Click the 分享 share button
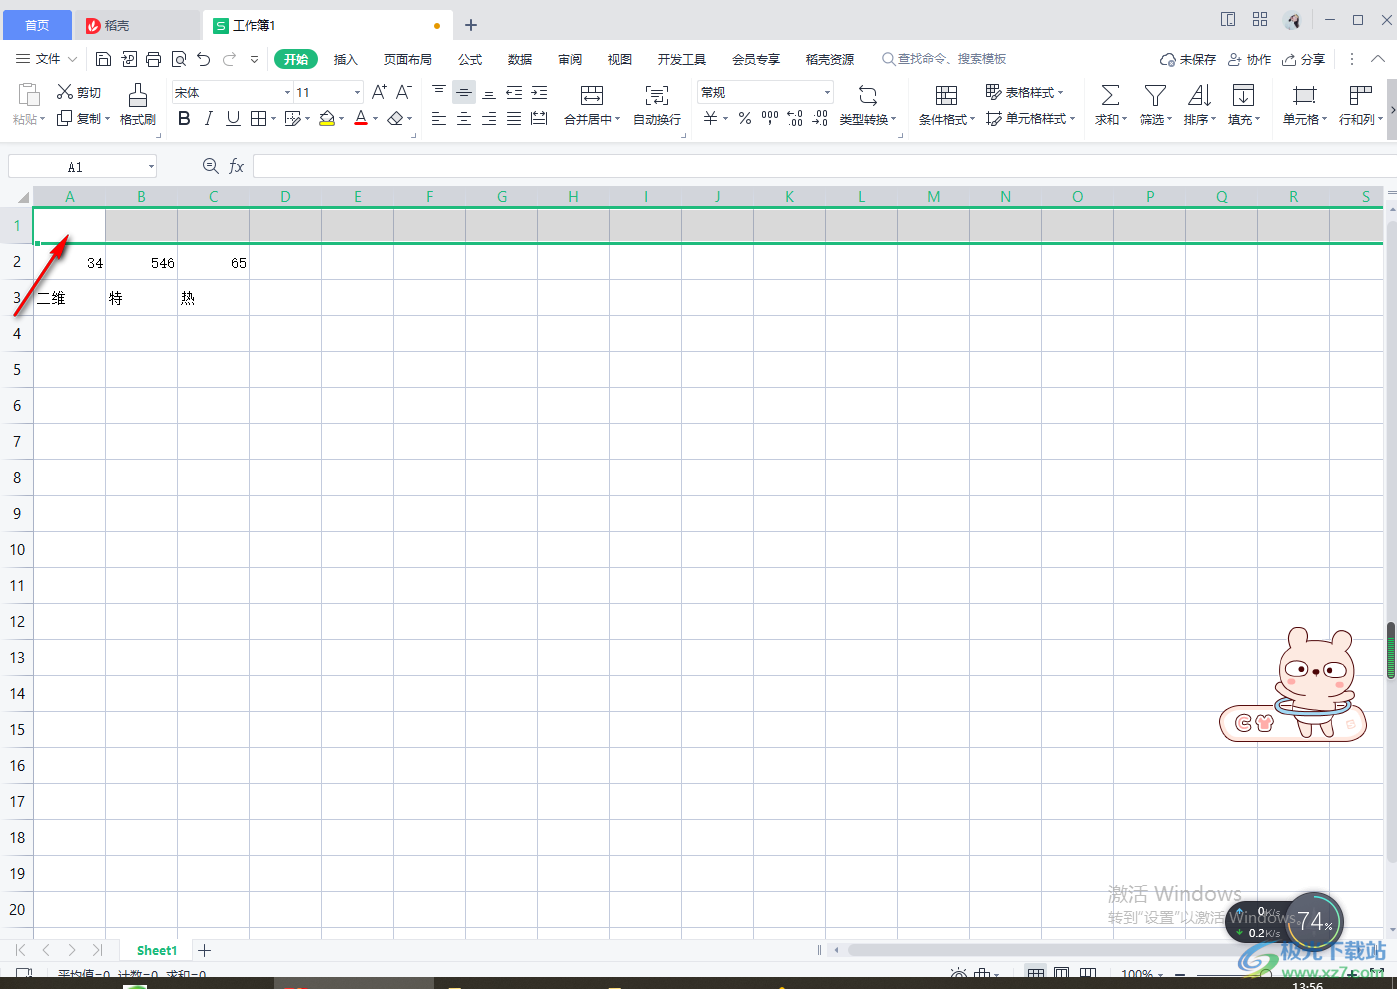 [1304, 59]
